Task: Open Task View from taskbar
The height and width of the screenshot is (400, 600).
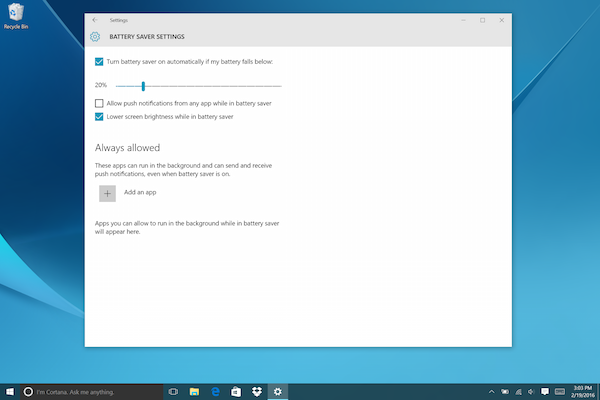Action: (x=173, y=392)
